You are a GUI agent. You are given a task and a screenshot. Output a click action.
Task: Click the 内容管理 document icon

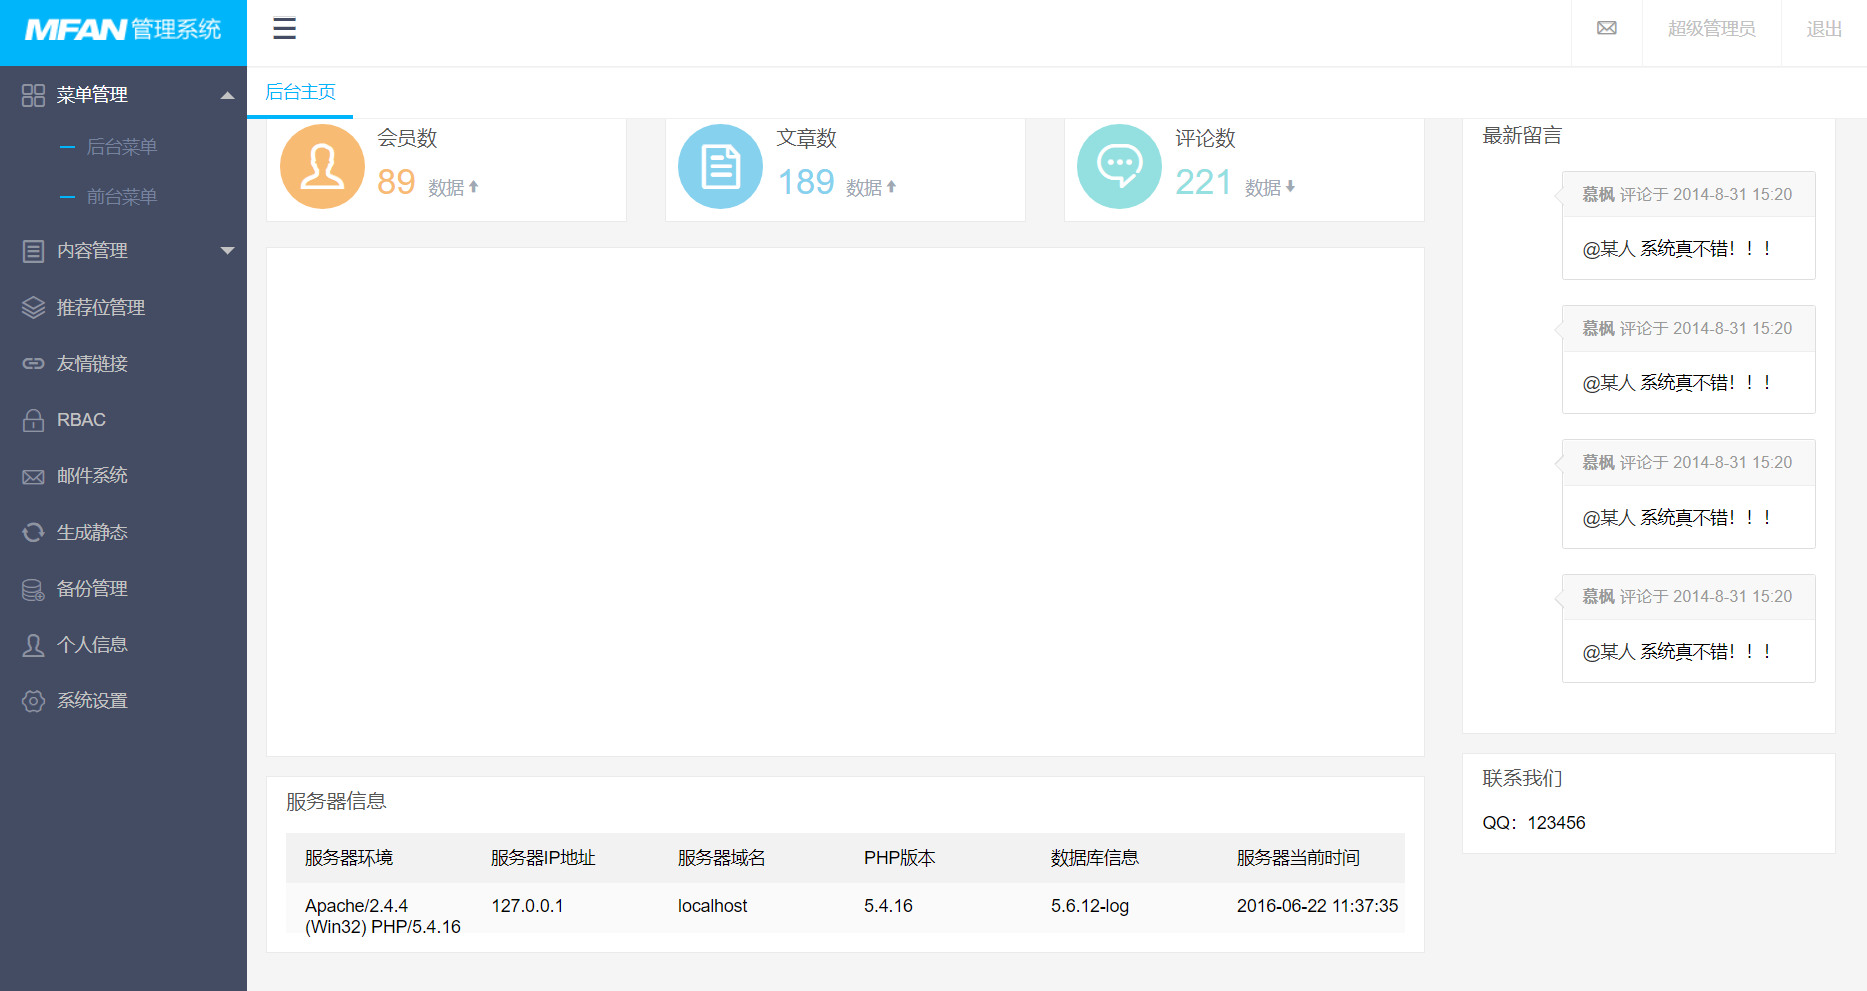(x=33, y=251)
